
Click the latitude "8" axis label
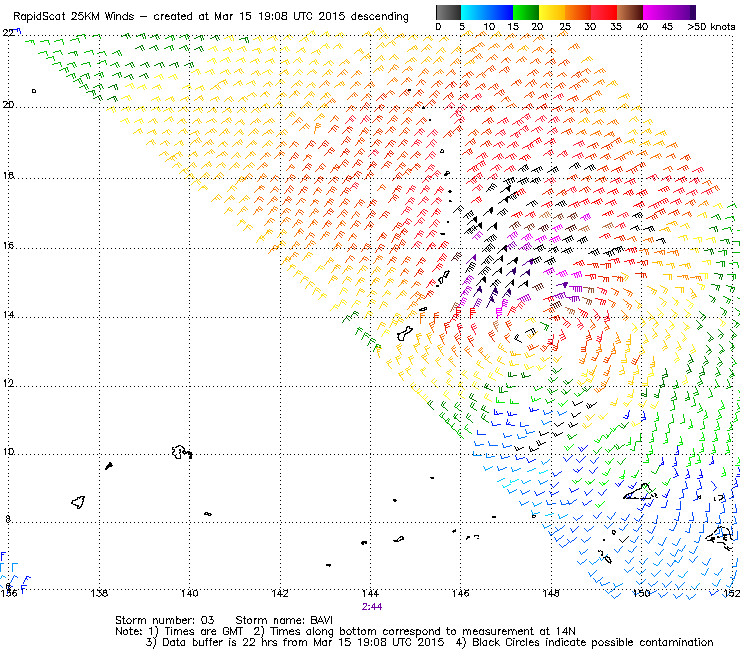pos(8,519)
